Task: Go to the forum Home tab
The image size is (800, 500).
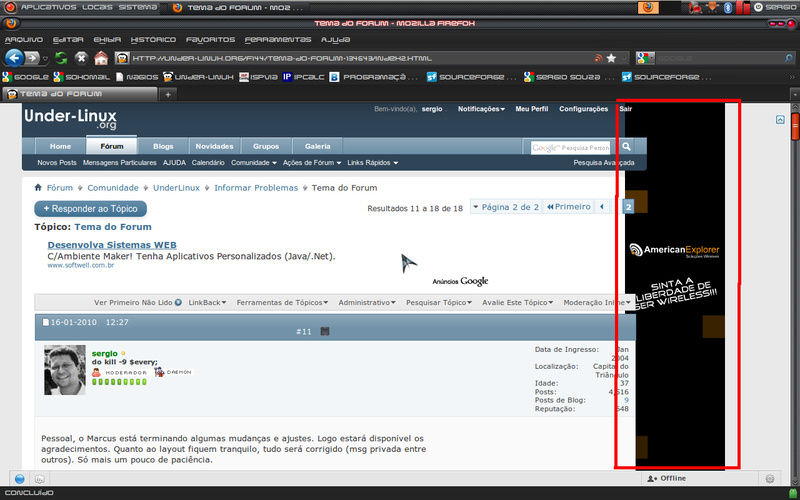Action: 60,146
